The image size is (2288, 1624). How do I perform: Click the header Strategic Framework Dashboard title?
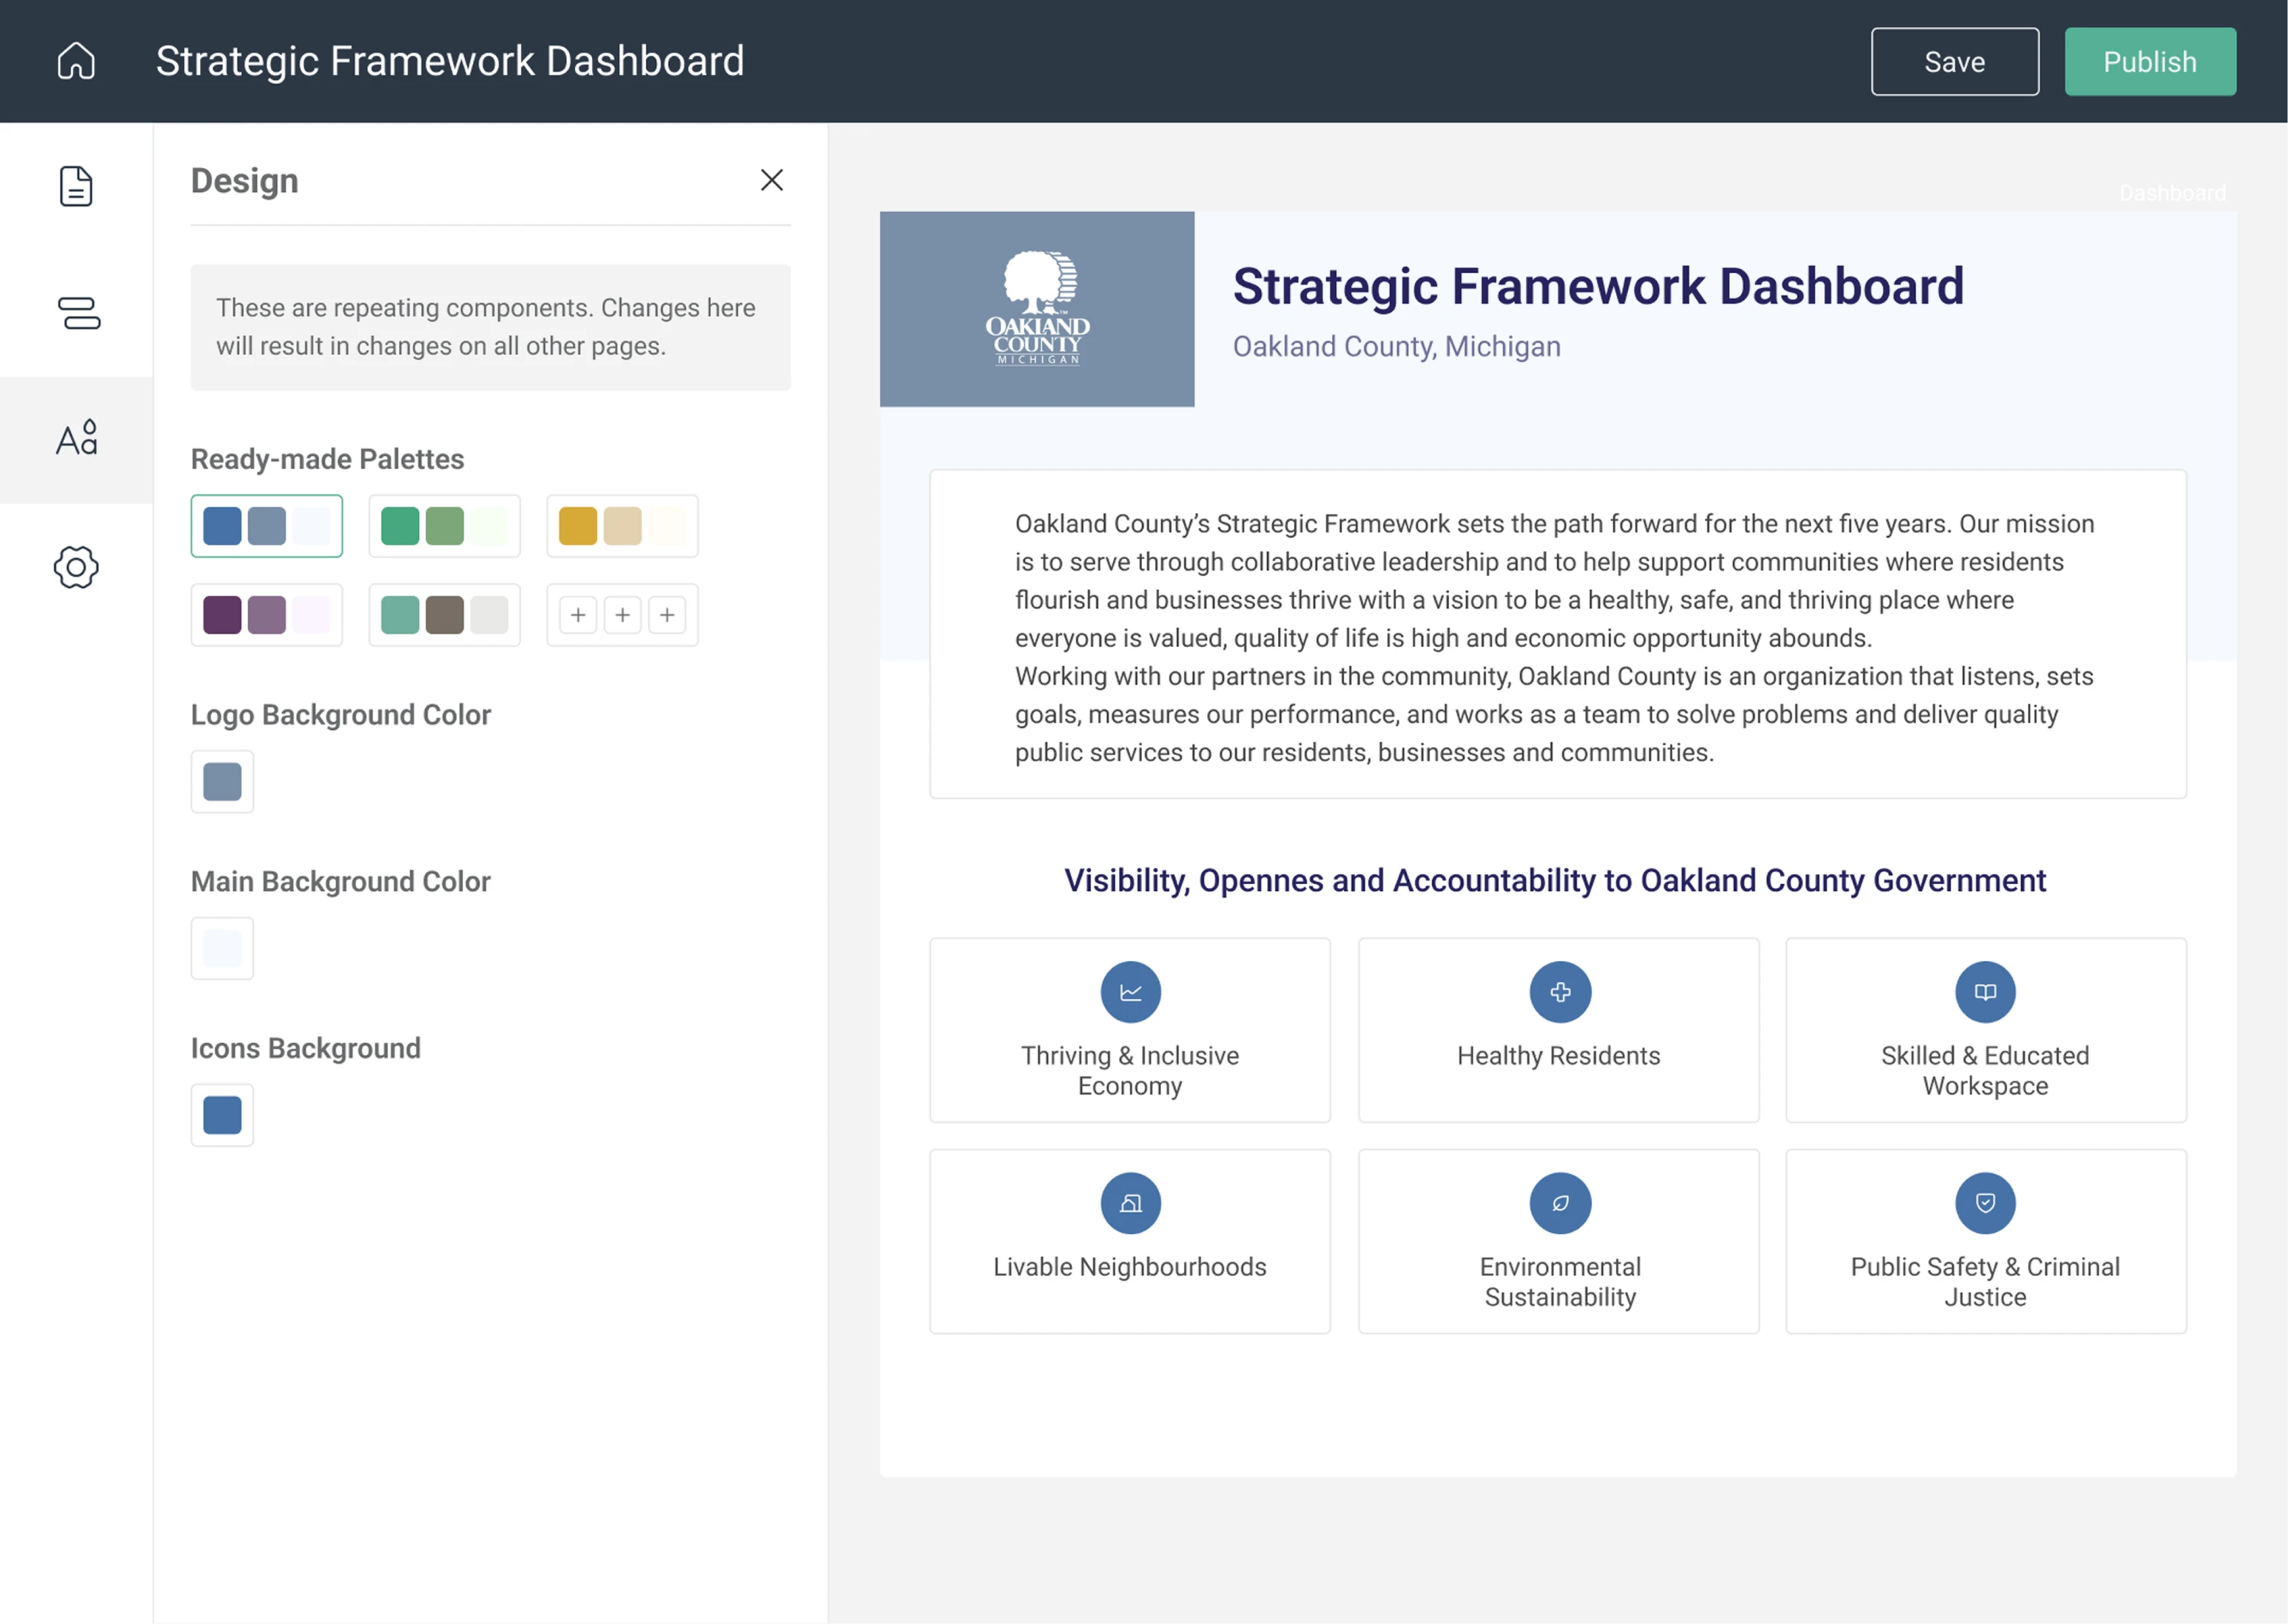click(x=450, y=61)
